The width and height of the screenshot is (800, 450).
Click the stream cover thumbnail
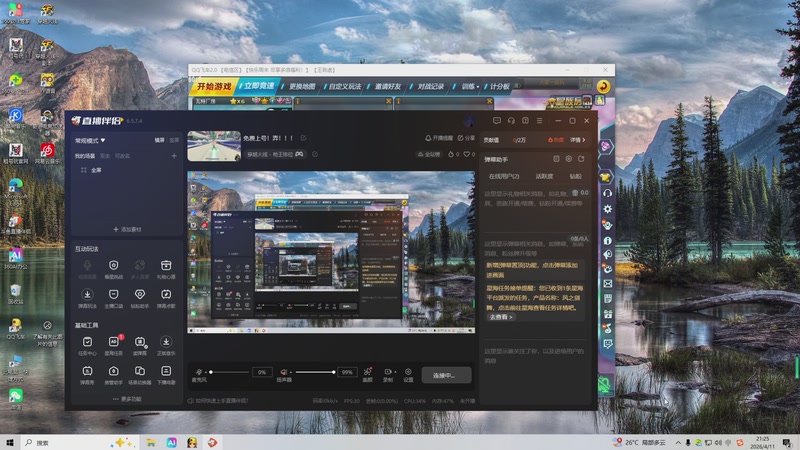pos(214,146)
